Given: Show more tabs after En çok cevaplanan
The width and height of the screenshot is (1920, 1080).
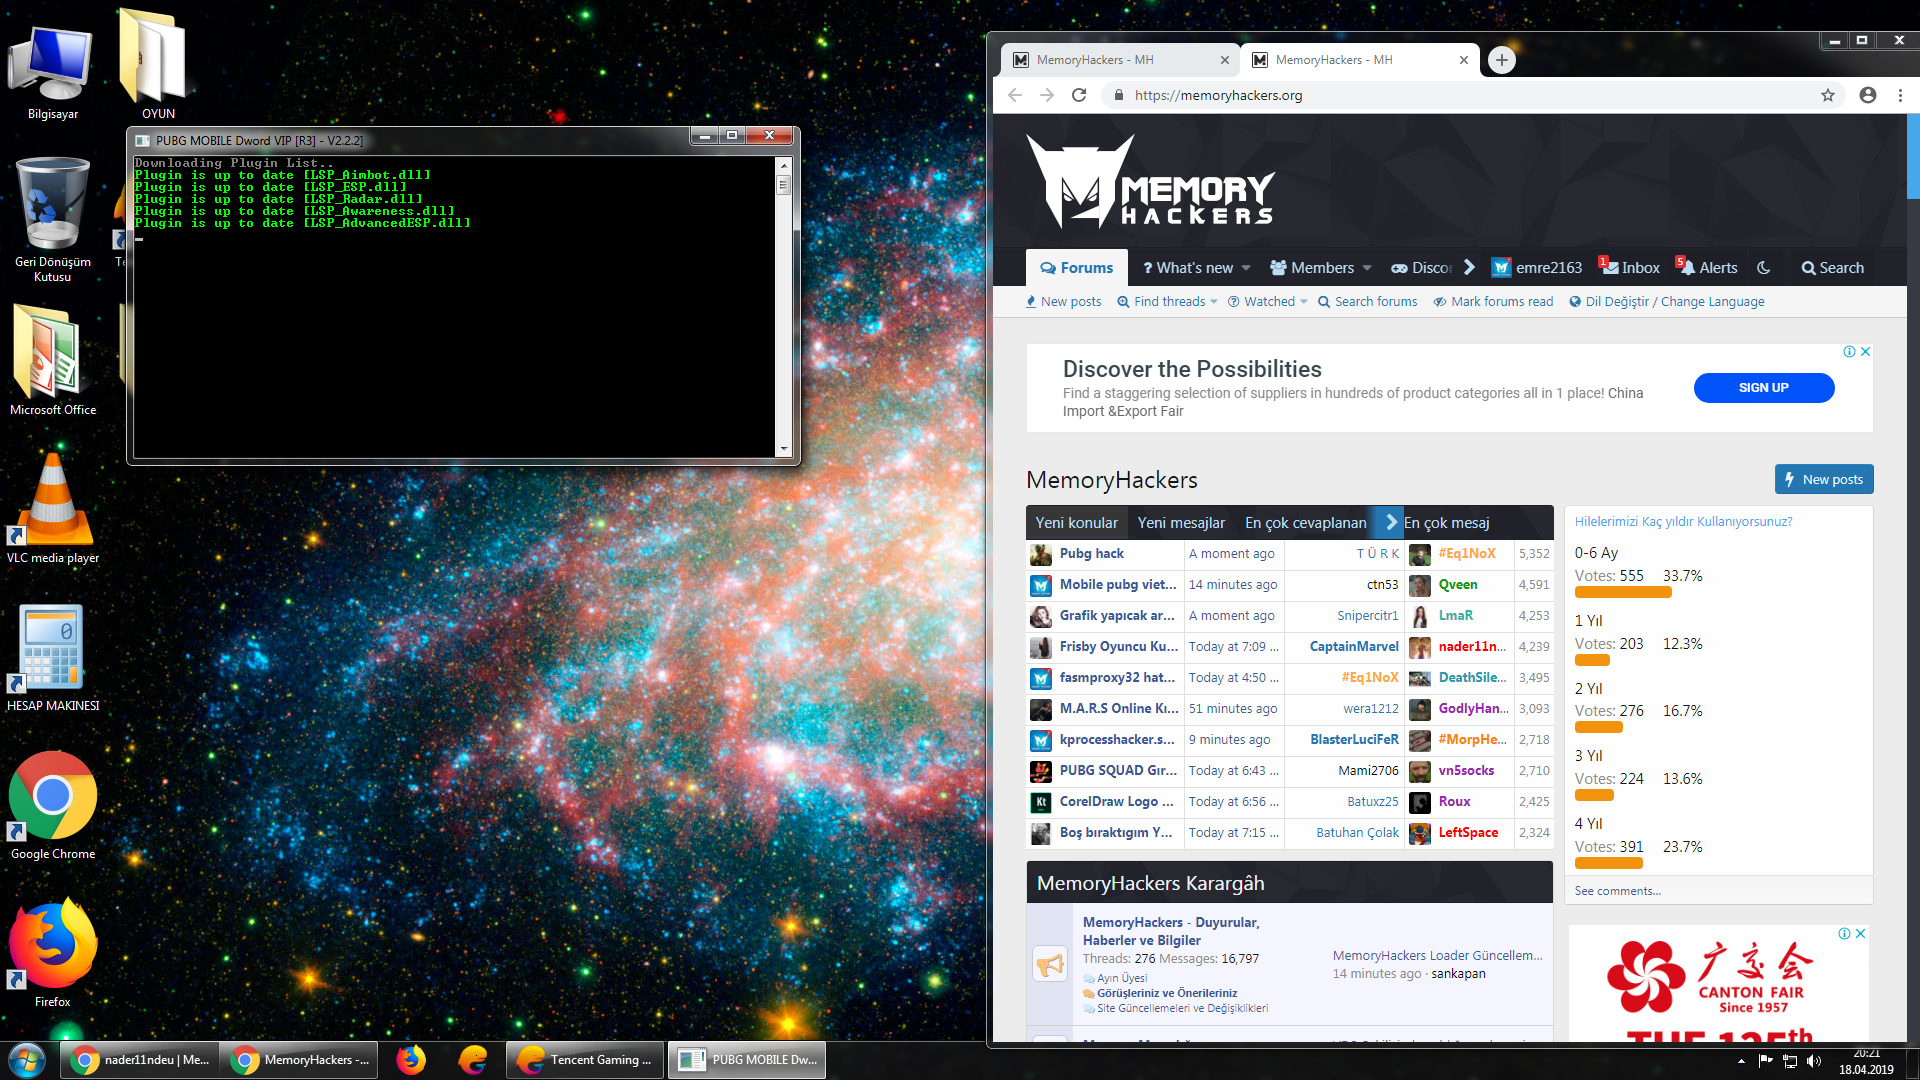Looking at the screenshot, I should tap(1390, 522).
